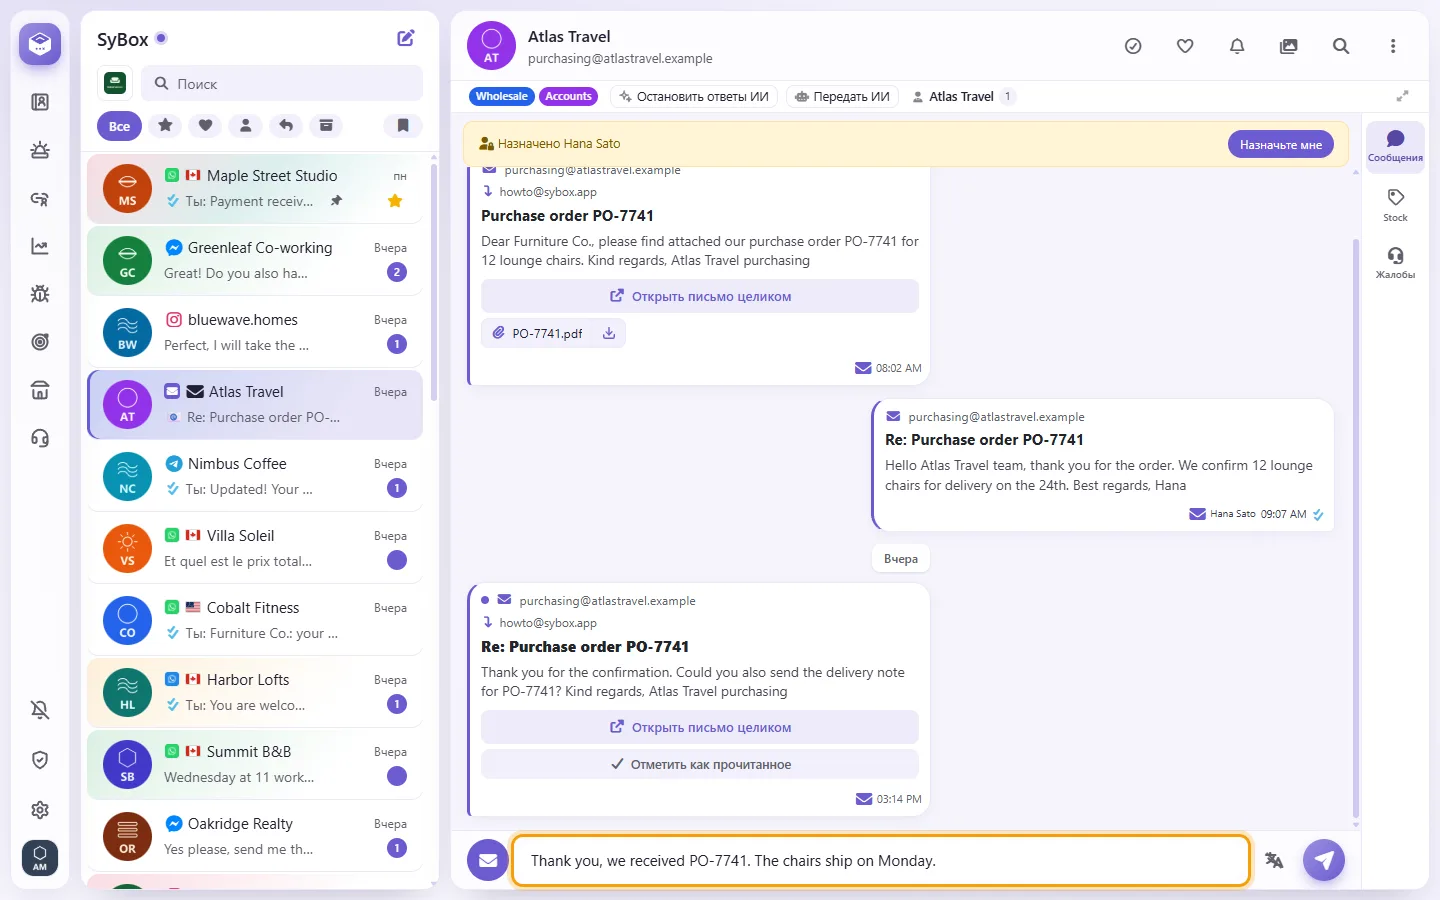Open the Atlas Travel contact dropdown chip
The image size is (1440, 900).
[x=962, y=96]
